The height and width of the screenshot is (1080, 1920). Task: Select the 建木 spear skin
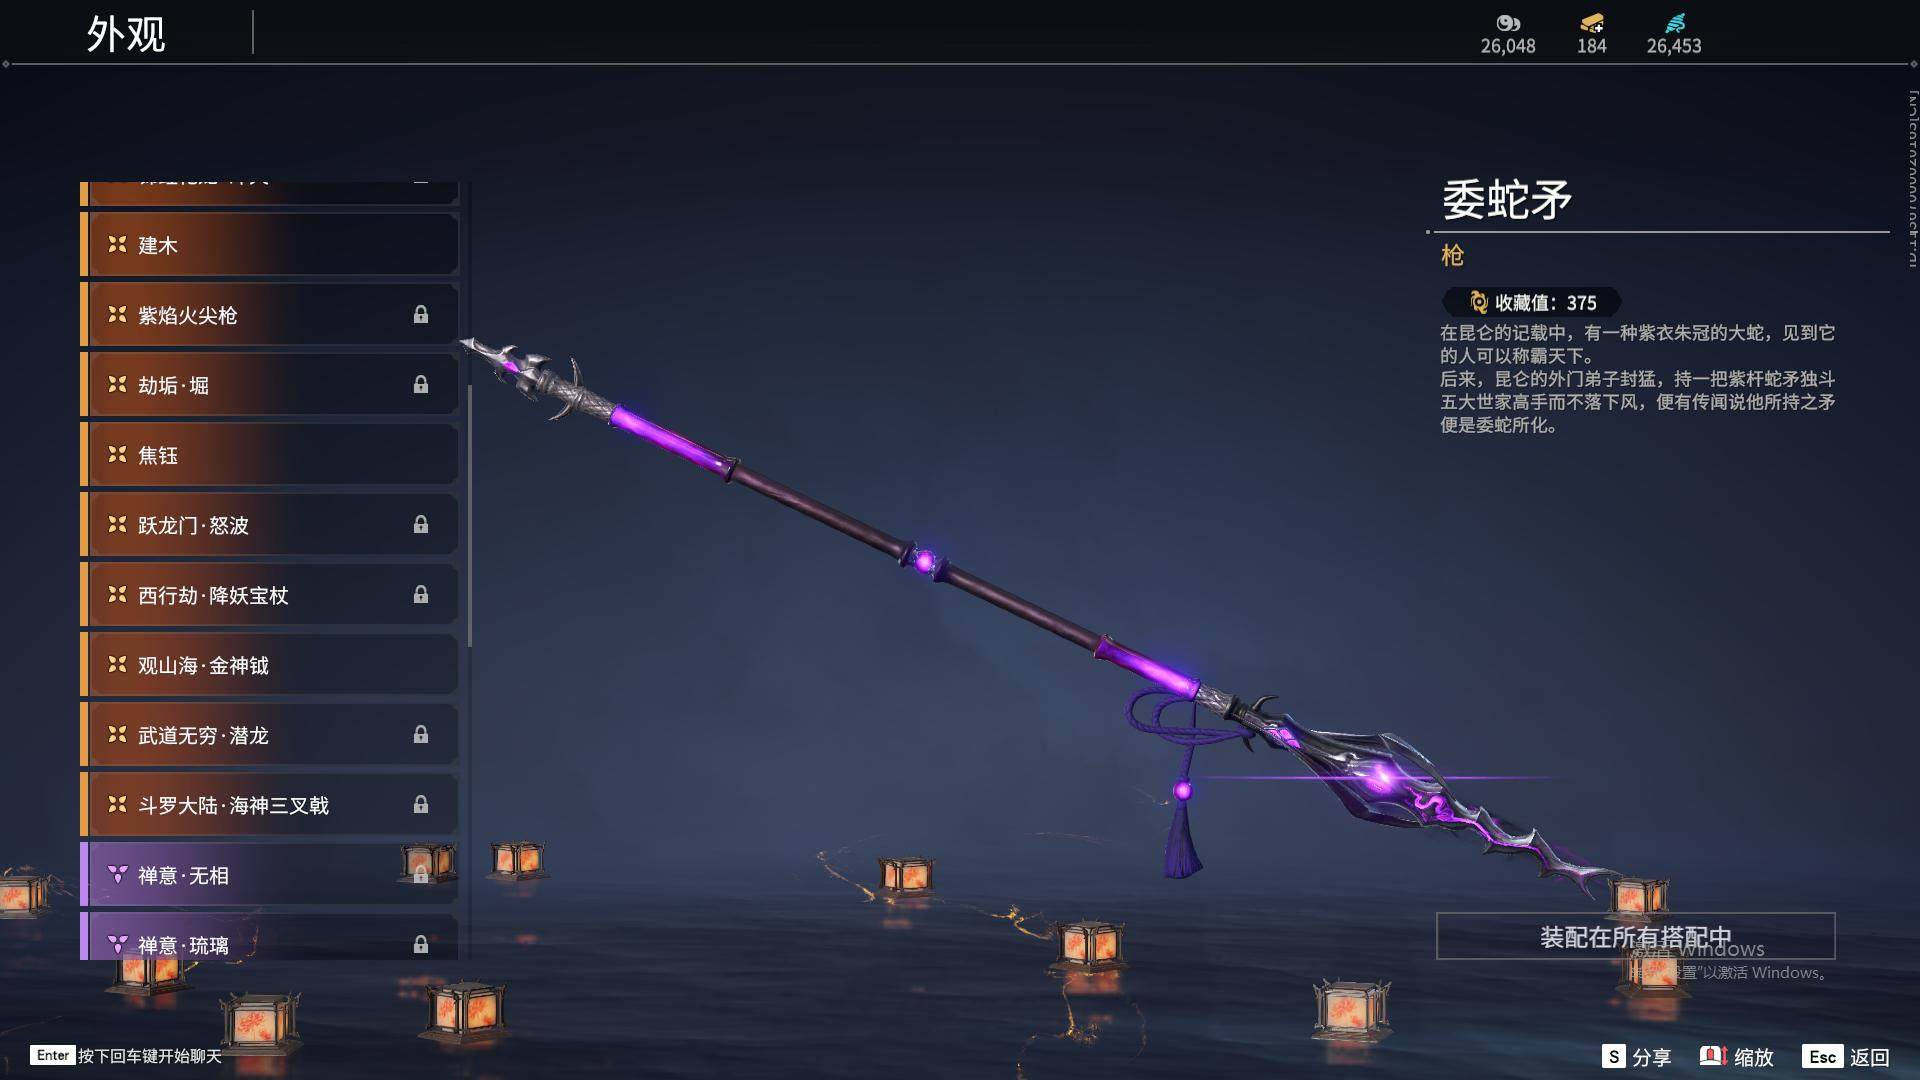[270, 245]
